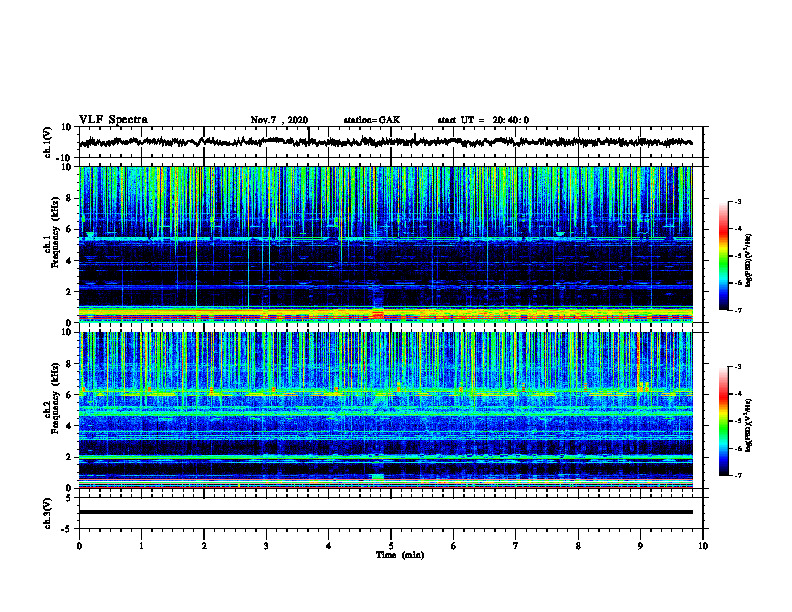
Task: Click the upper color bar beside ch.1
Action: coord(724,256)
